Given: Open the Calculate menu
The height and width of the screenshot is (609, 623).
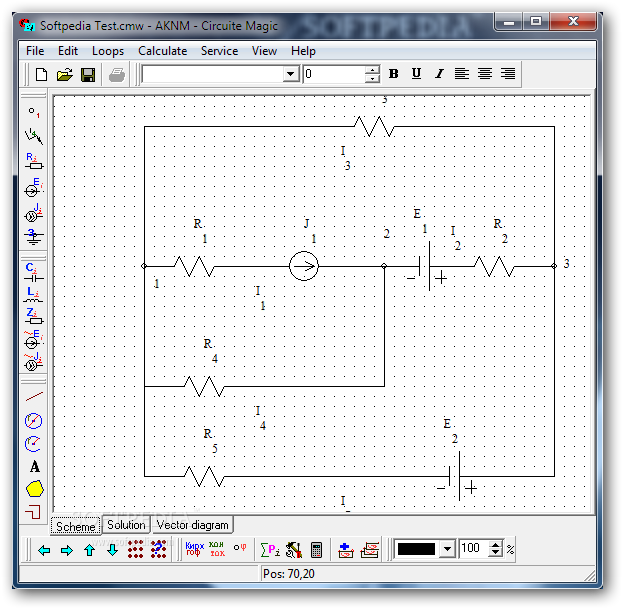Looking at the screenshot, I should (x=163, y=51).
